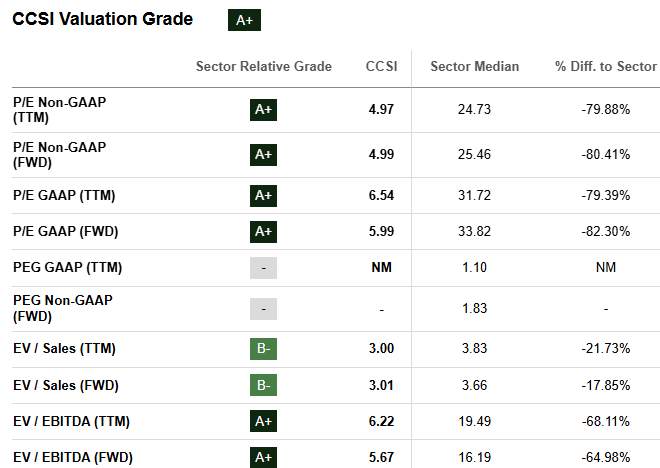Click the CCSI Valuation Grade title
Image resolution: width=660 pixels, height=468 pixels.
[103, 19]
